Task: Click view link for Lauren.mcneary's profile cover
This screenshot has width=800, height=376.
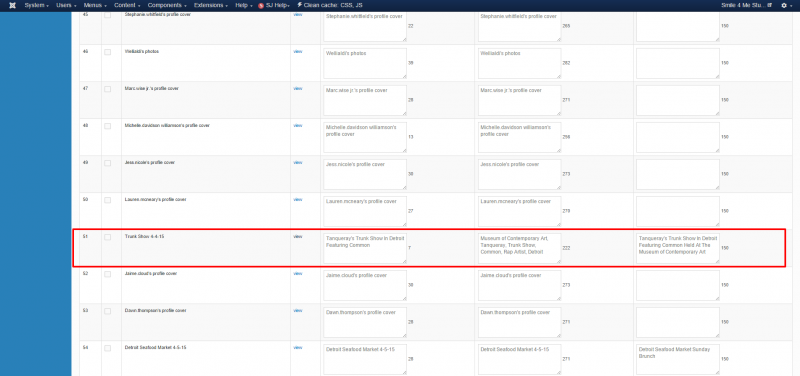Action: point(297,199)
